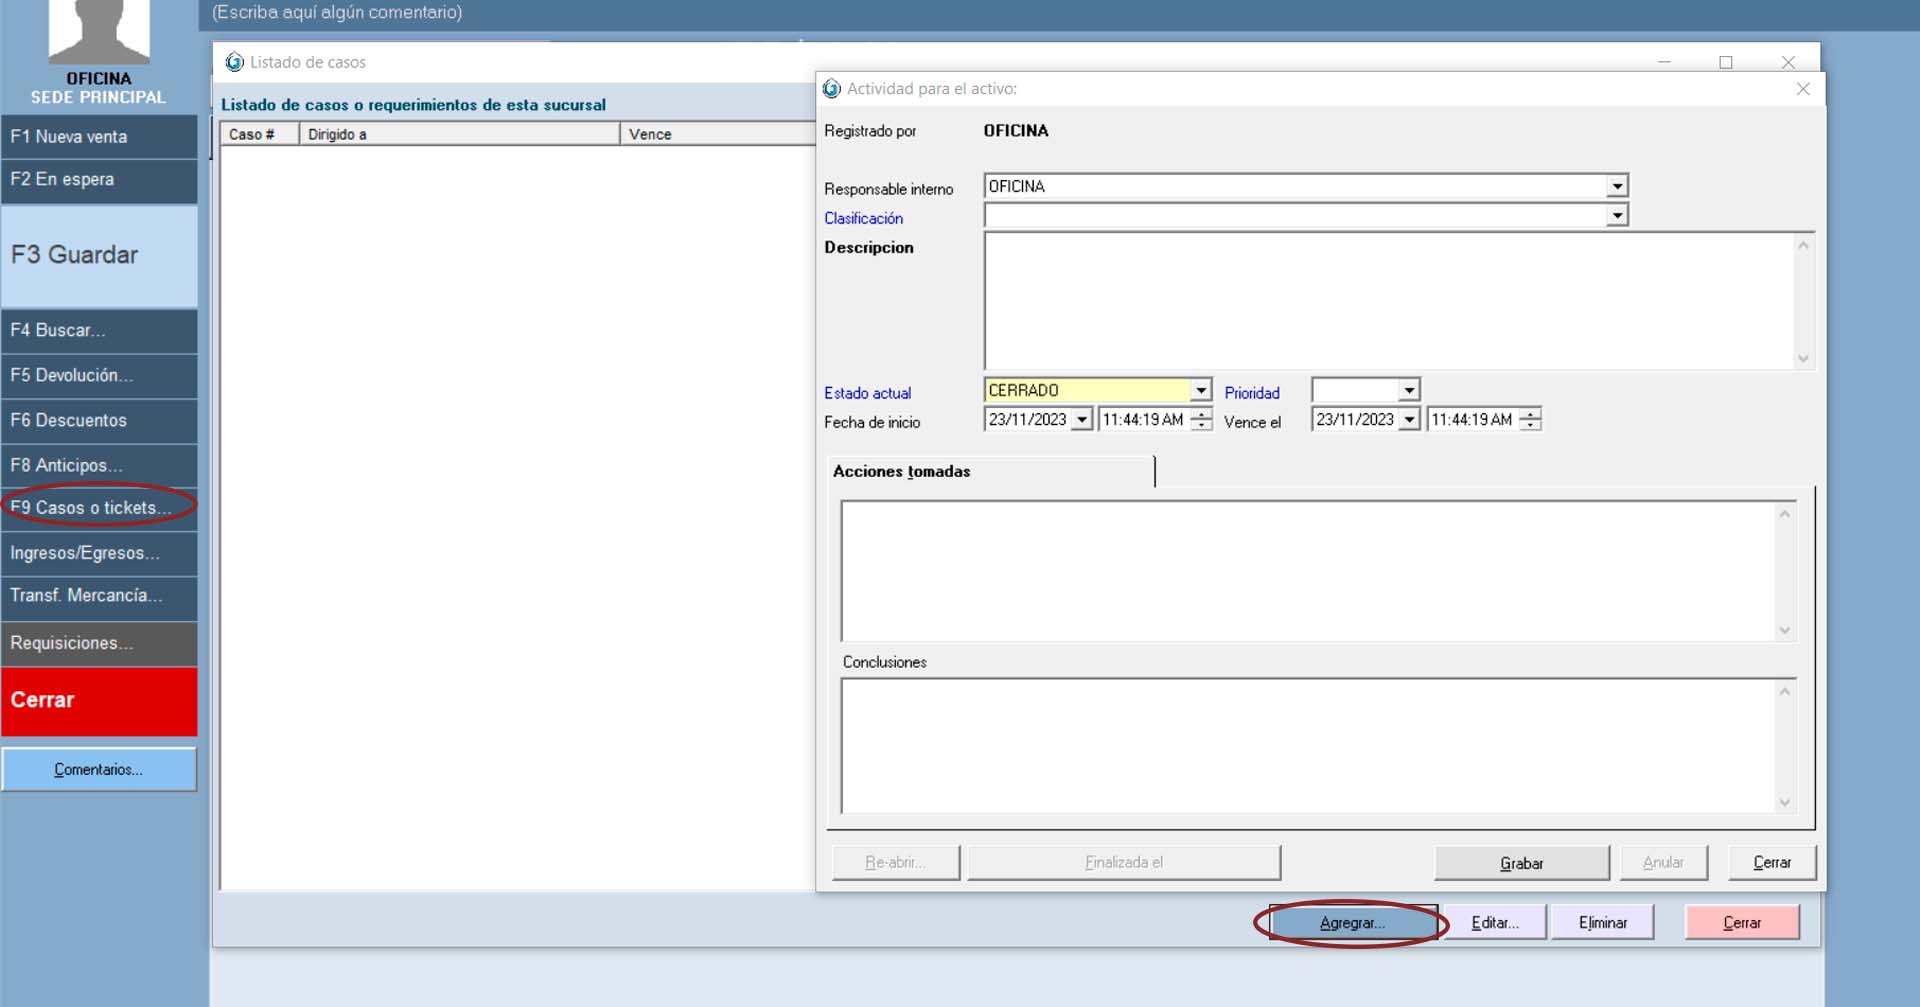1920x1007 pixels.
Task: Expand the Clasificación dropdown
Action: tap(1617, 216)
